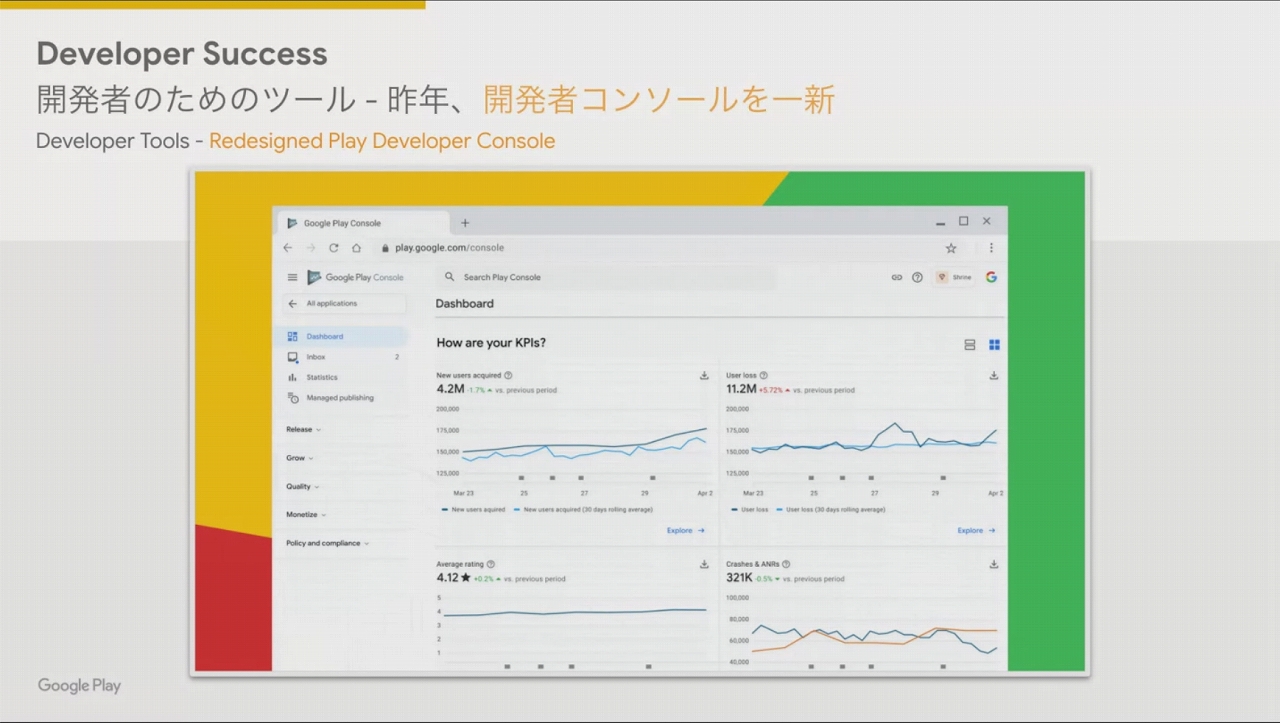Click the browser forward arrow
Viewport: 1280px width, 723px height.
click(x=311, y=248)
